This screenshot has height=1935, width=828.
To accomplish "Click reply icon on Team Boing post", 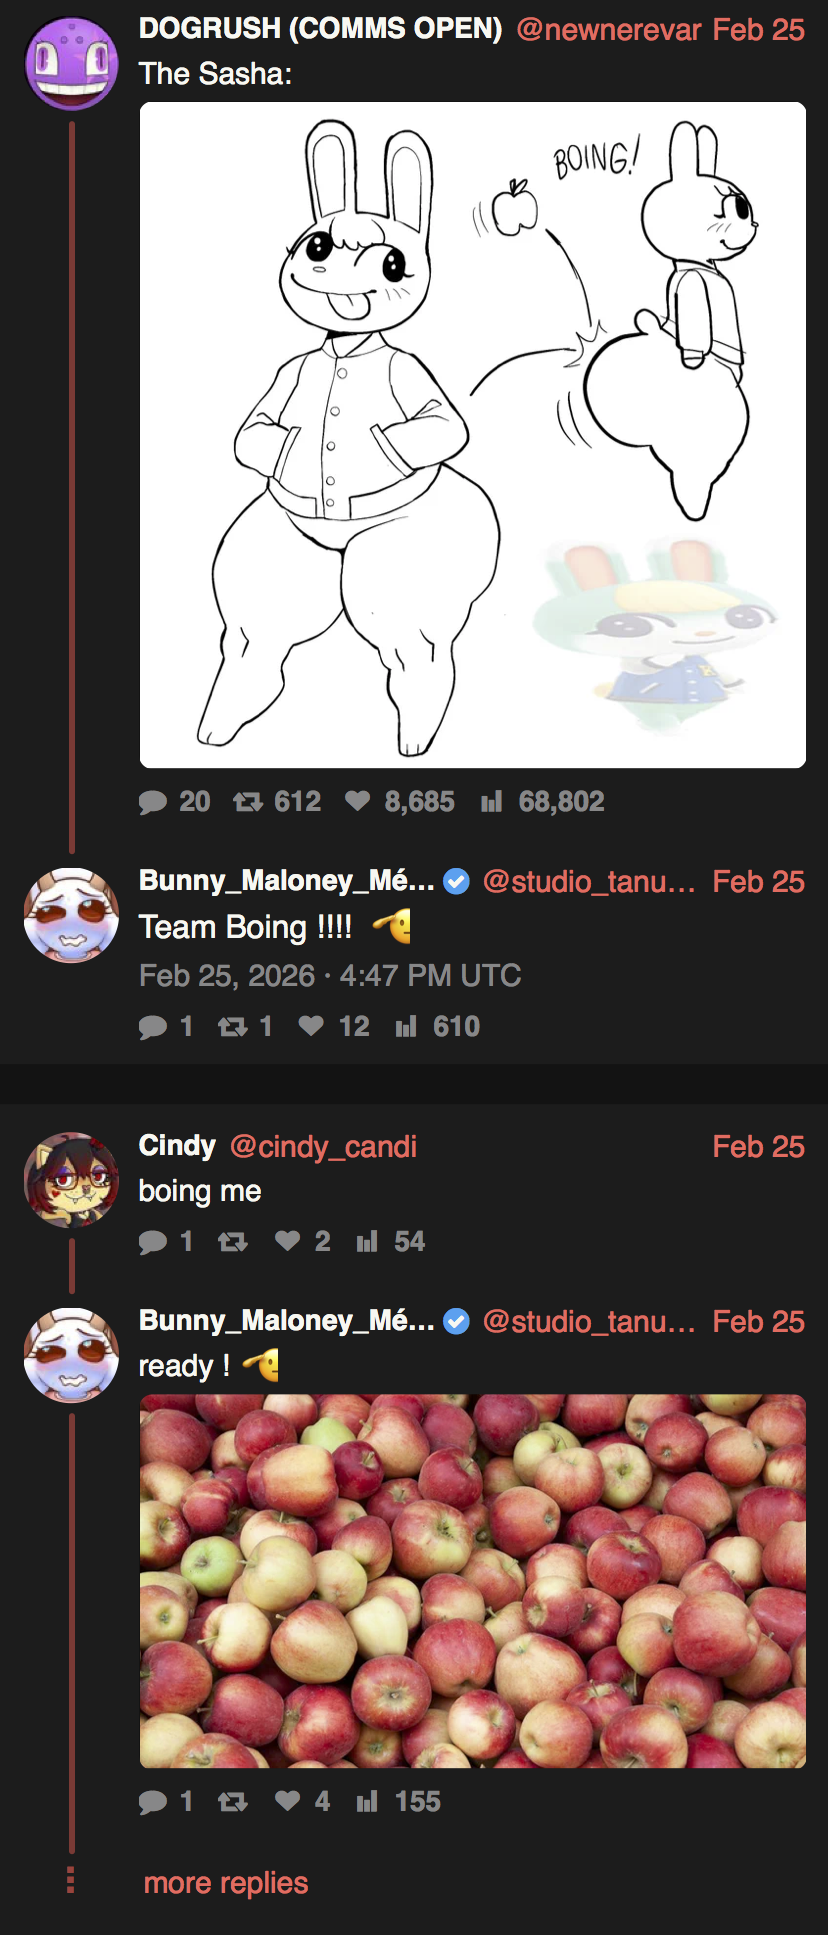I will tap(153, 1027).
